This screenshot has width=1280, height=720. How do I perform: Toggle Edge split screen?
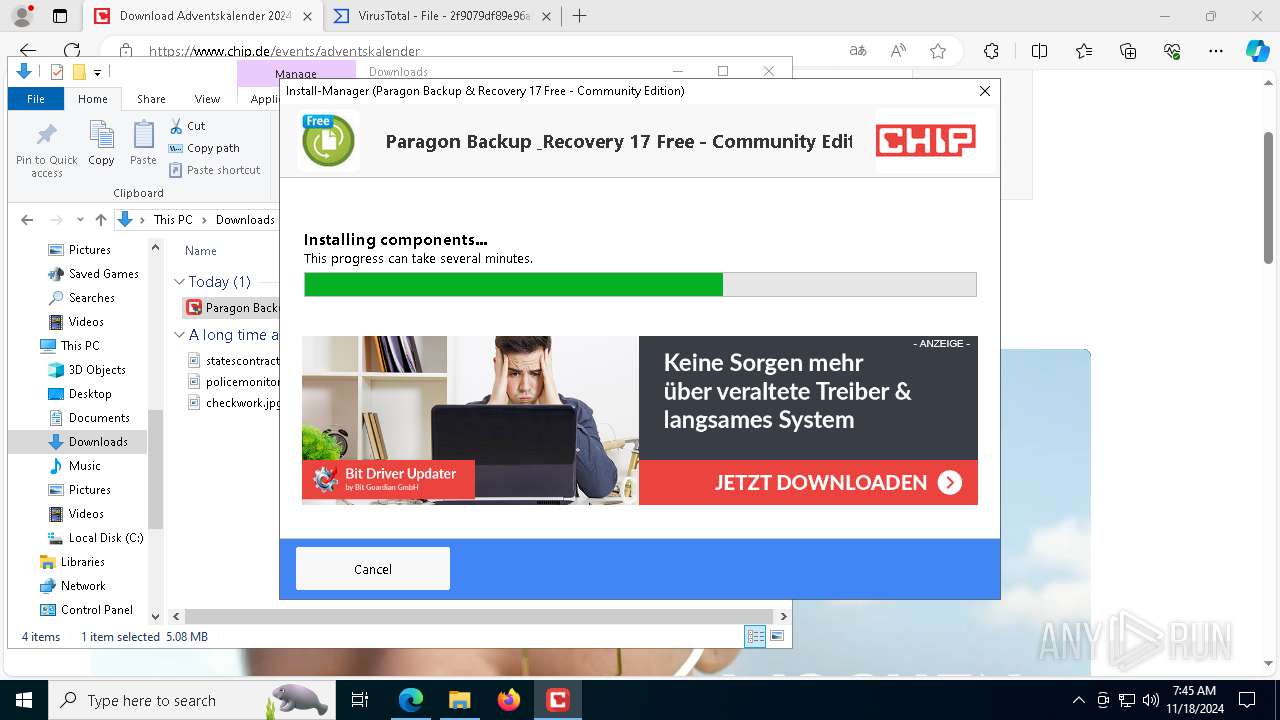[1039, 51]
